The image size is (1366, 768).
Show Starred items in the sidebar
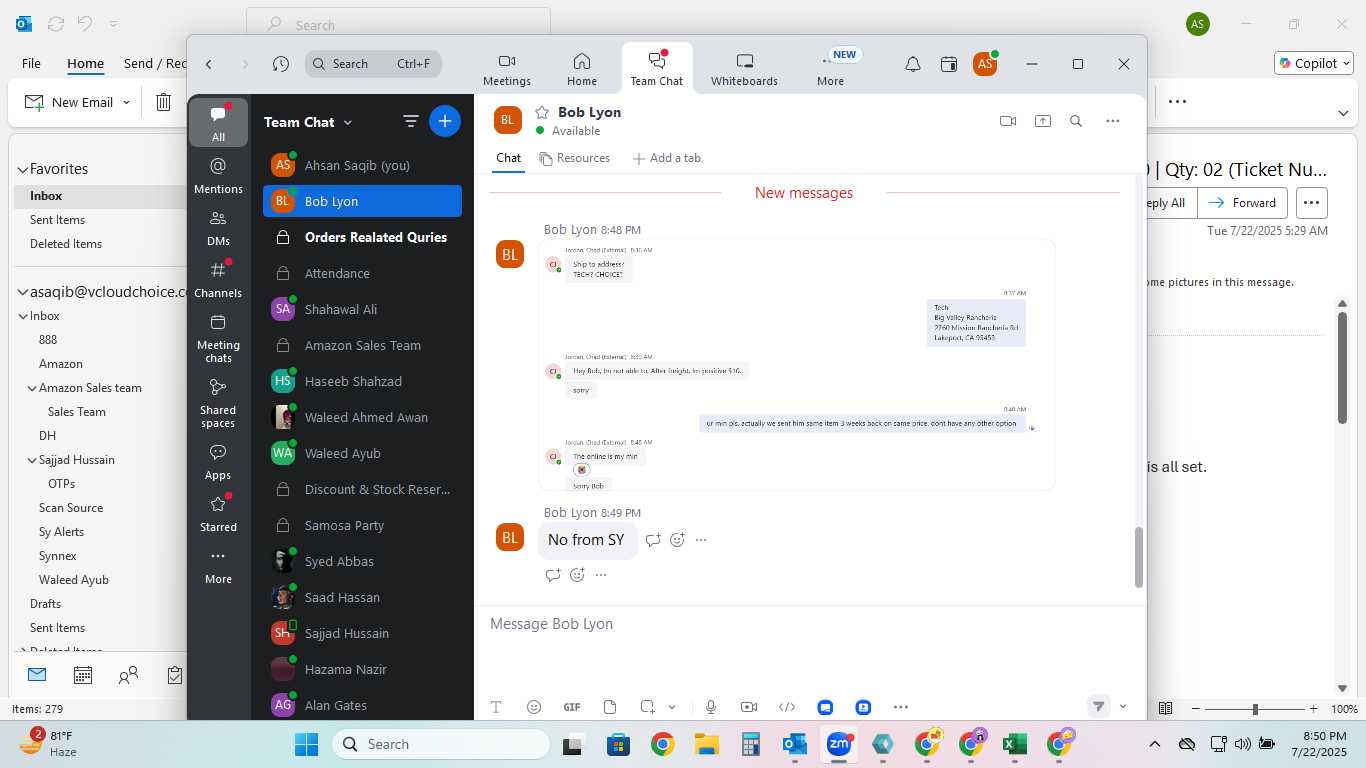click(x=218, y=514)
